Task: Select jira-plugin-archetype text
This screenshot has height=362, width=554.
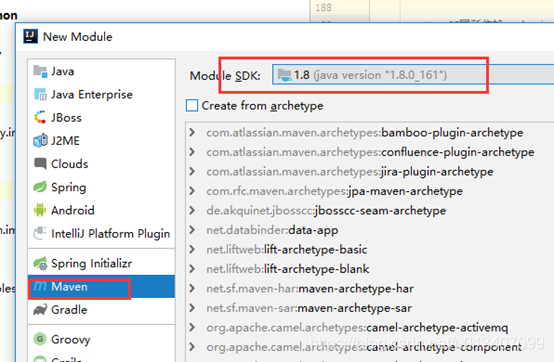Action: [x=437, y=172]
